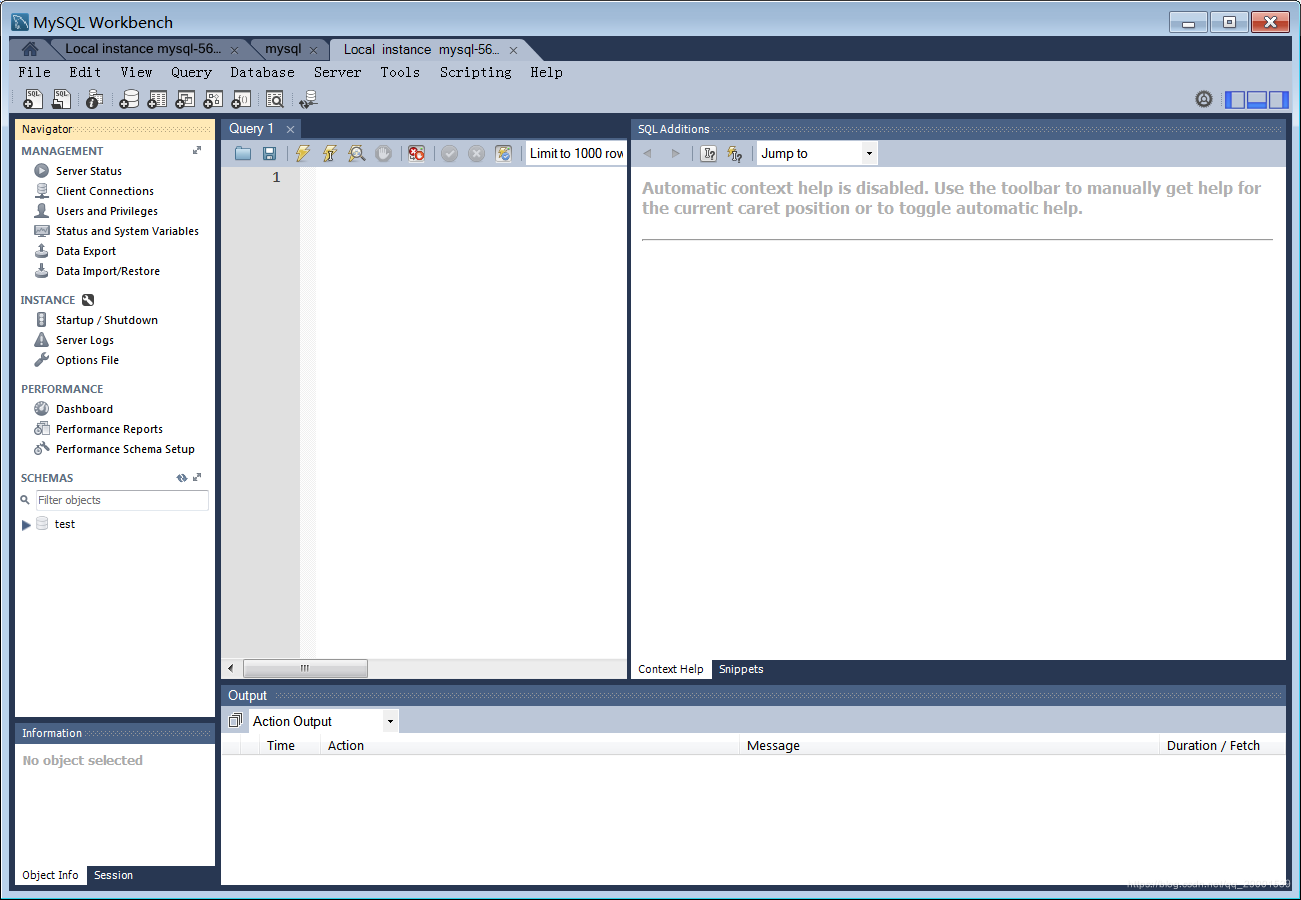The height and width of the screenshot is (900, 1301).
Task: Open Server Status in the Navigator
Action: click(89, 171)
